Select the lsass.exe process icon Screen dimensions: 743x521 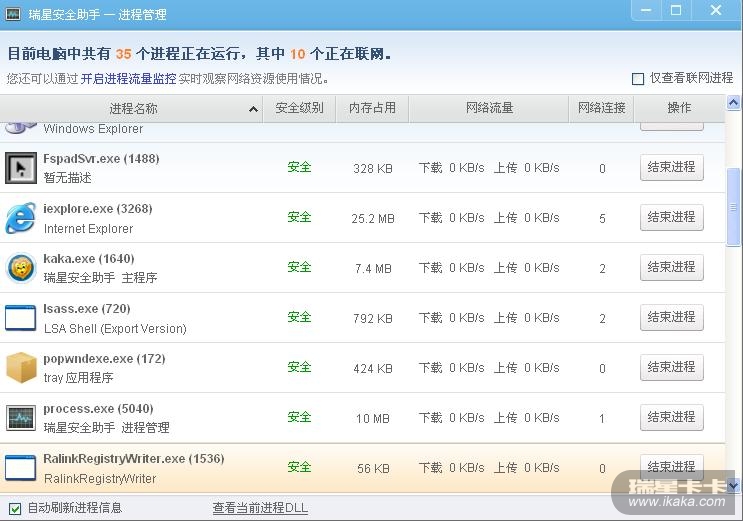[20, 318]
